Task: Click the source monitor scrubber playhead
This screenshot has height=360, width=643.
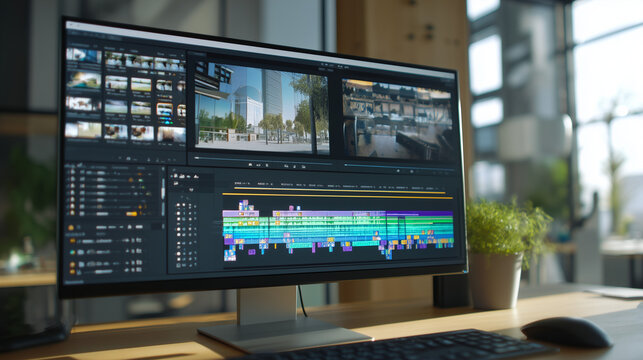Action: 197,157
